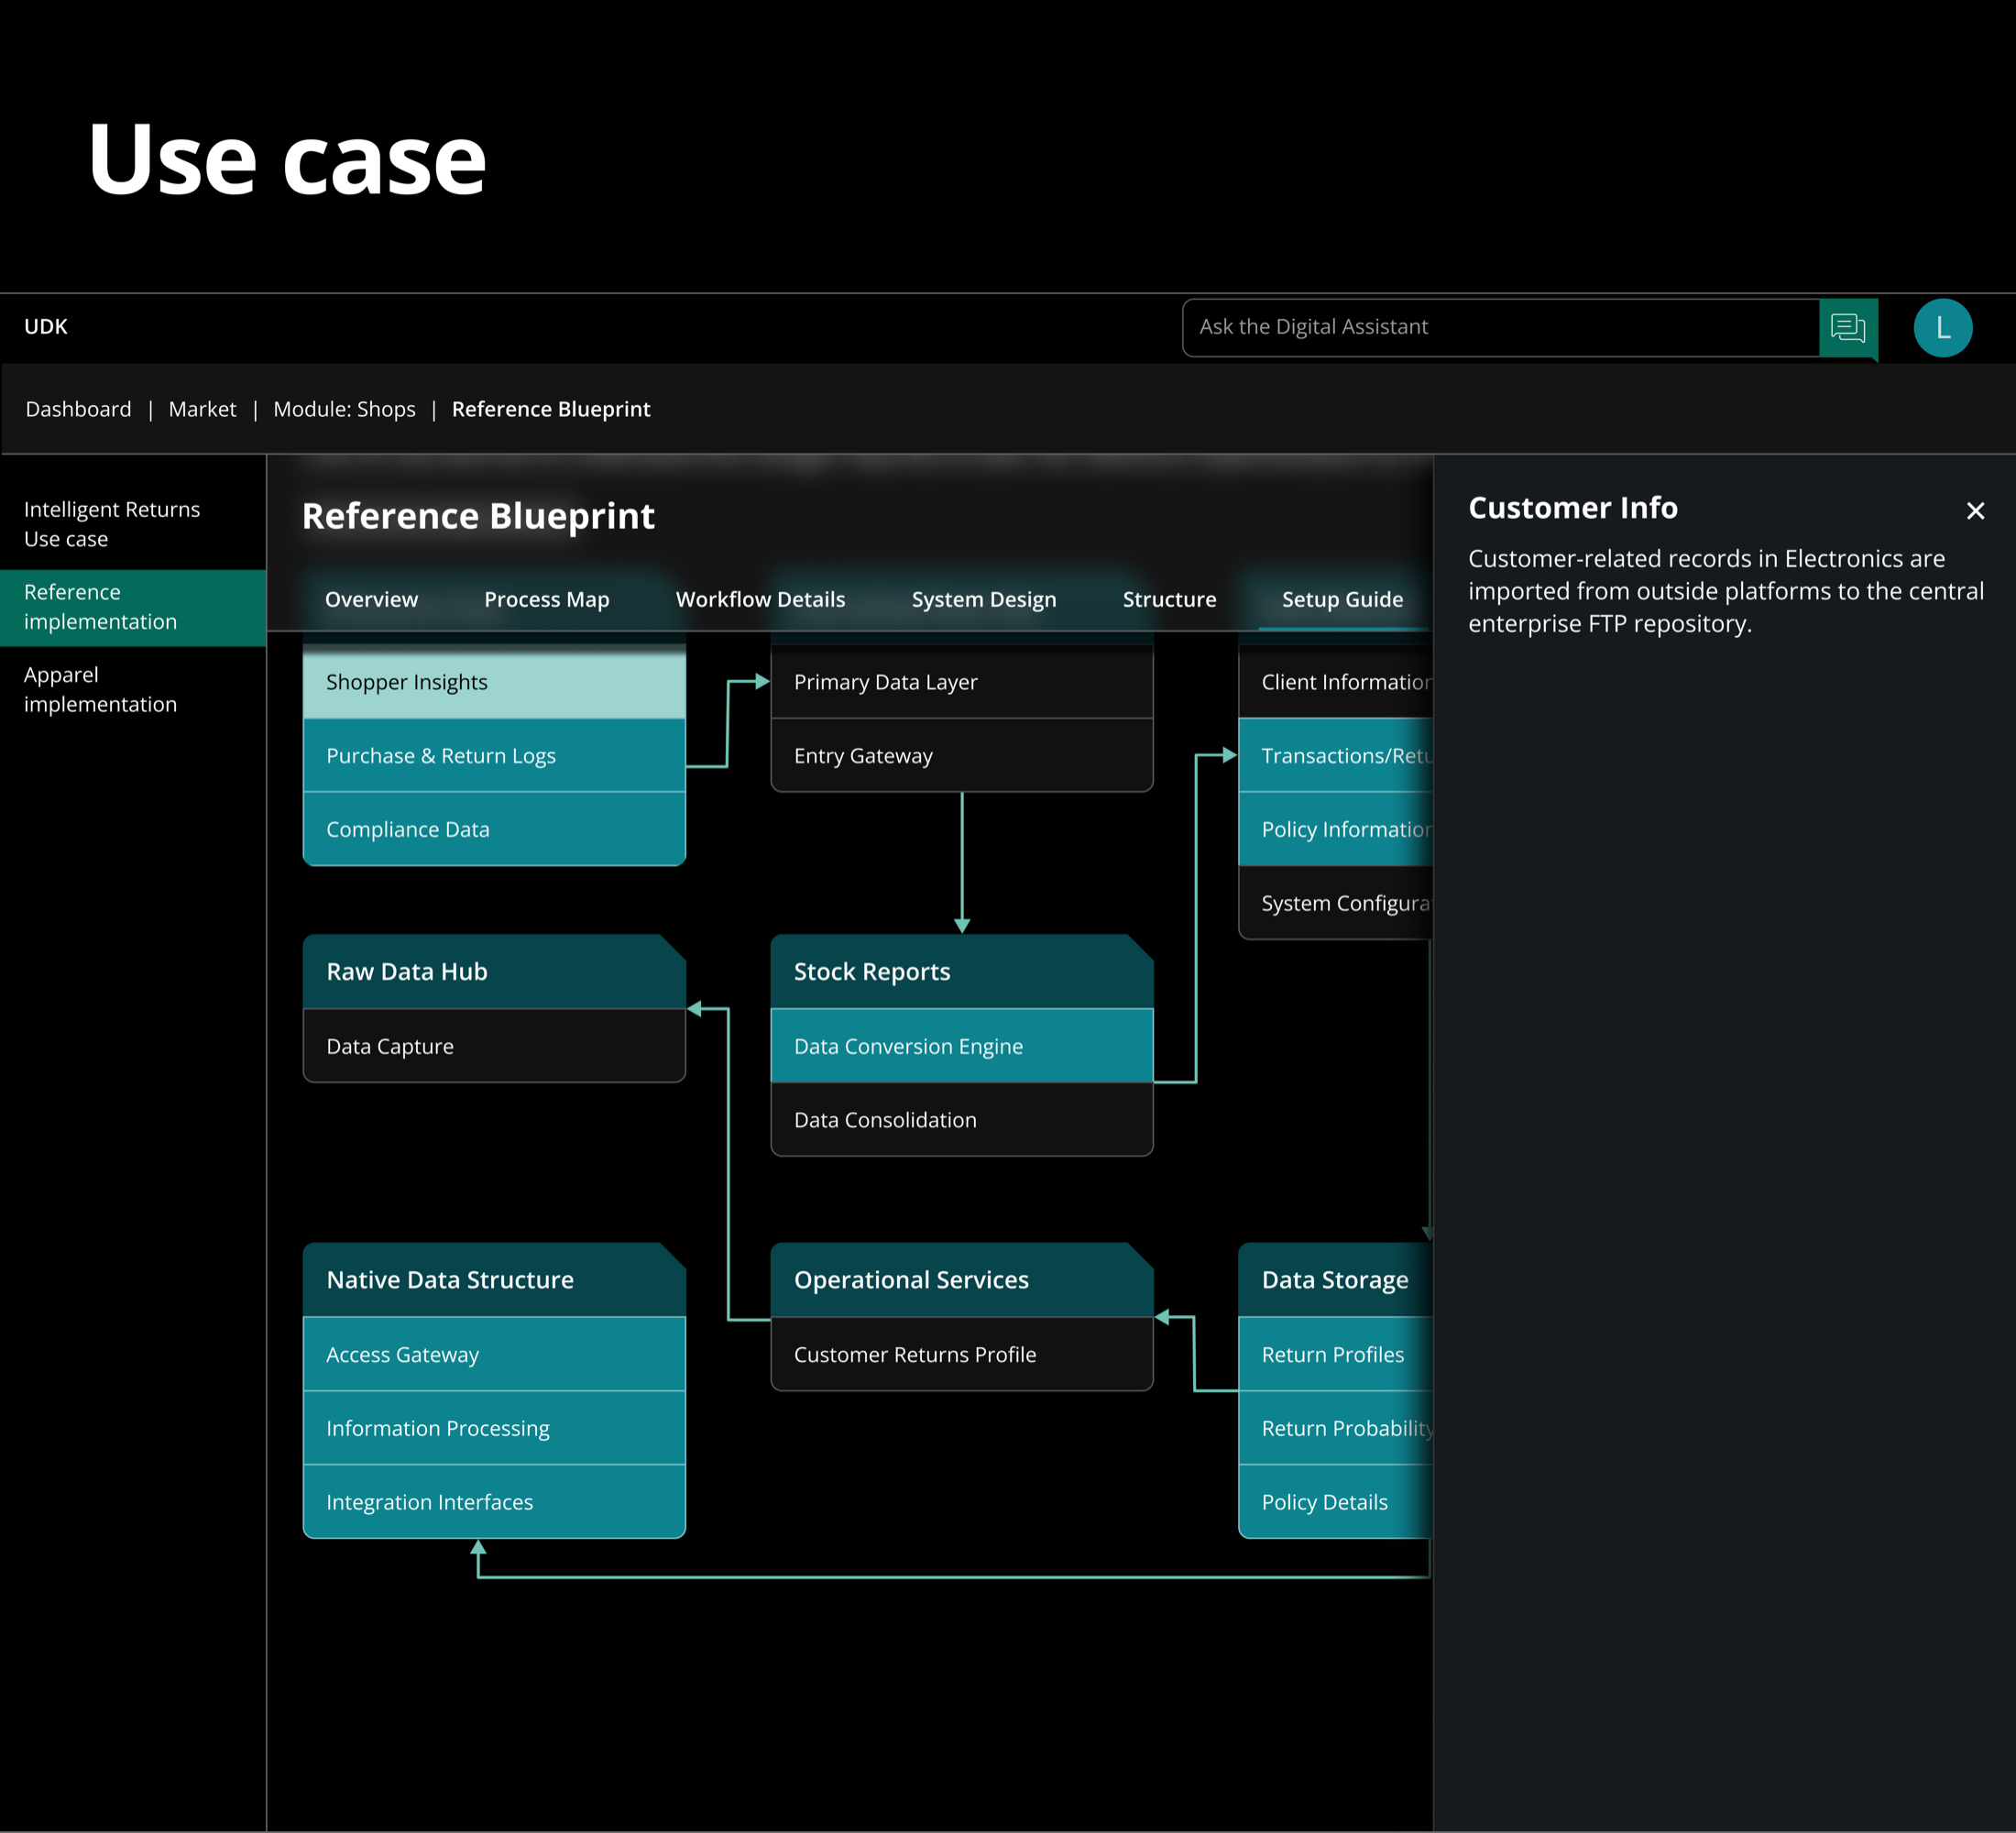2016x1833 pixels.
Task: Open the System Design tab
Action: (983, 599)
